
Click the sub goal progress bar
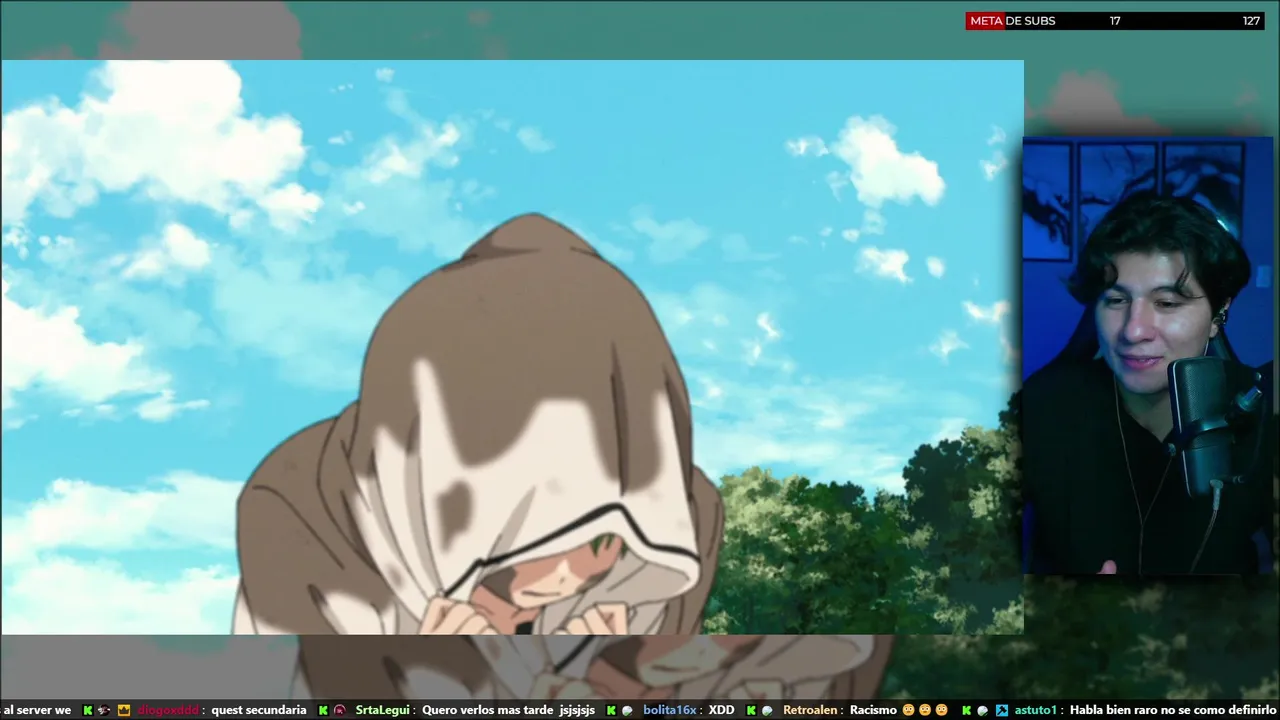pos(1115,21)
